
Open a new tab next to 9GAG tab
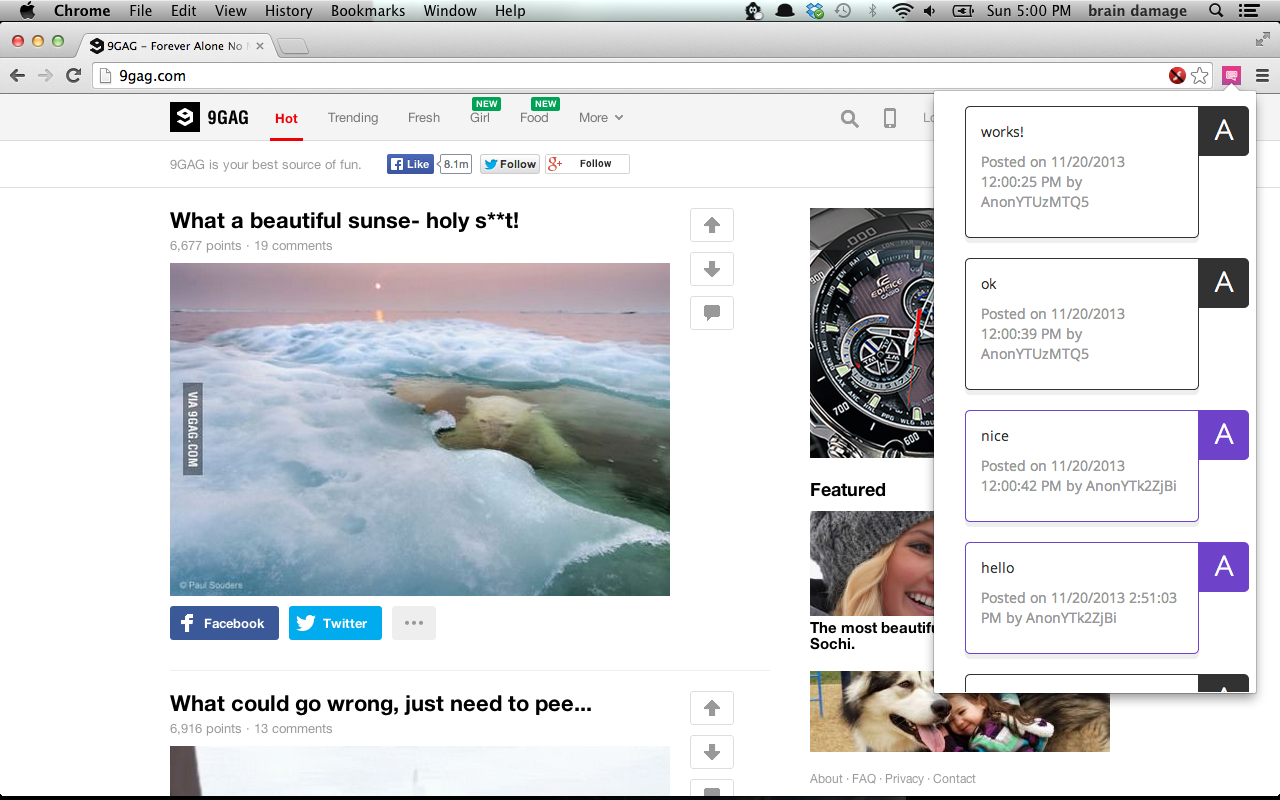292,46
